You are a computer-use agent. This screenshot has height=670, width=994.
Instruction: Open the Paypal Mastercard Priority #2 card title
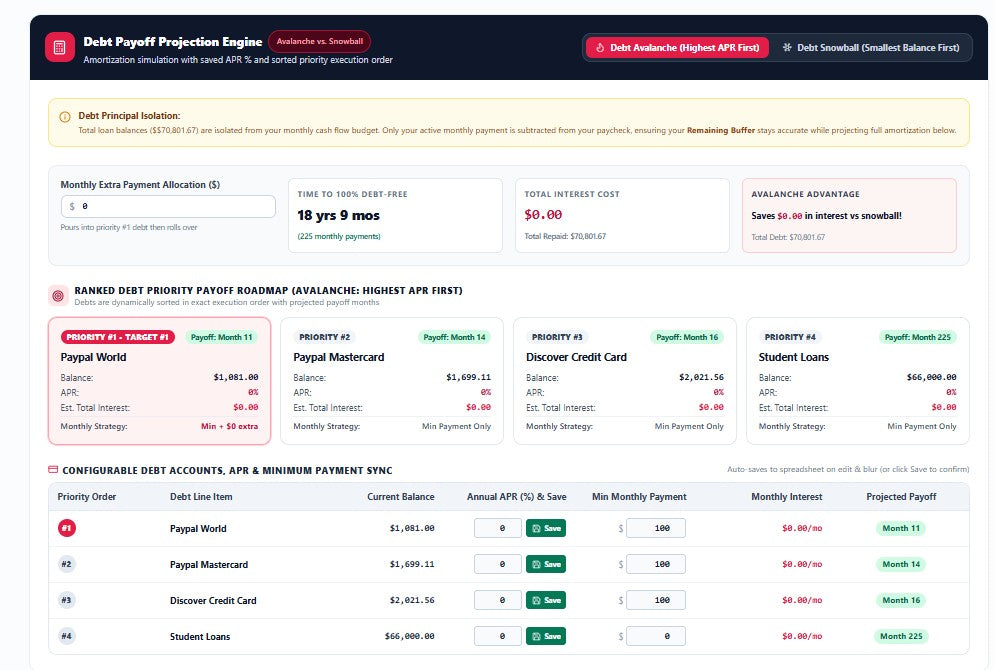coord(339,358)
